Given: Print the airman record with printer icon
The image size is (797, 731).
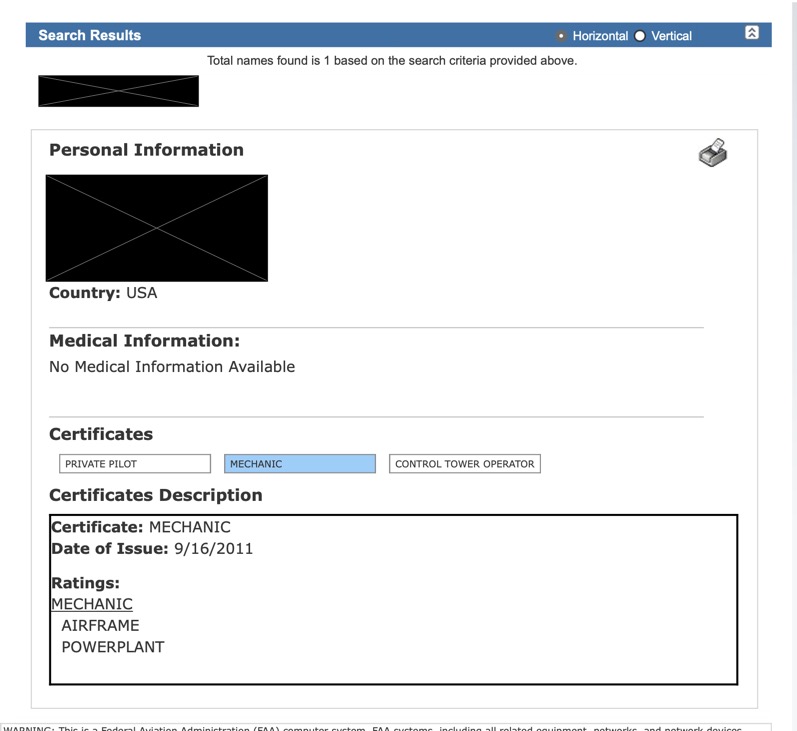Looking at the screenshot, I should [712, 153].
